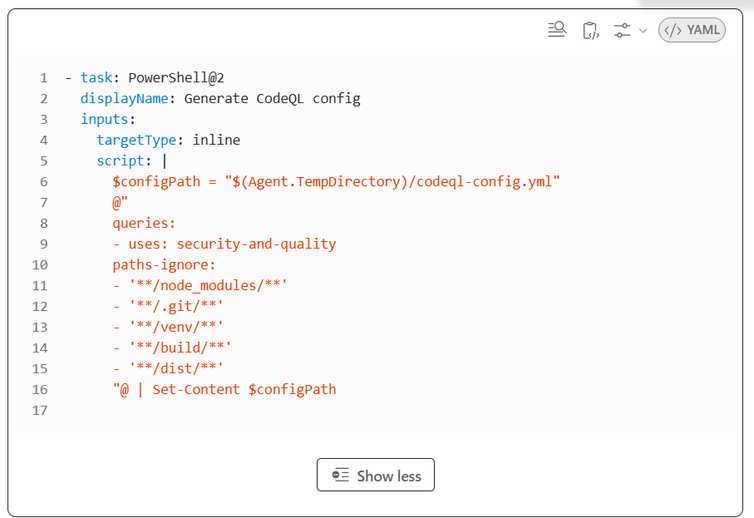Click 'targetType: inline' line
This screenshot has height=518, width=754.
click(168, 140)
